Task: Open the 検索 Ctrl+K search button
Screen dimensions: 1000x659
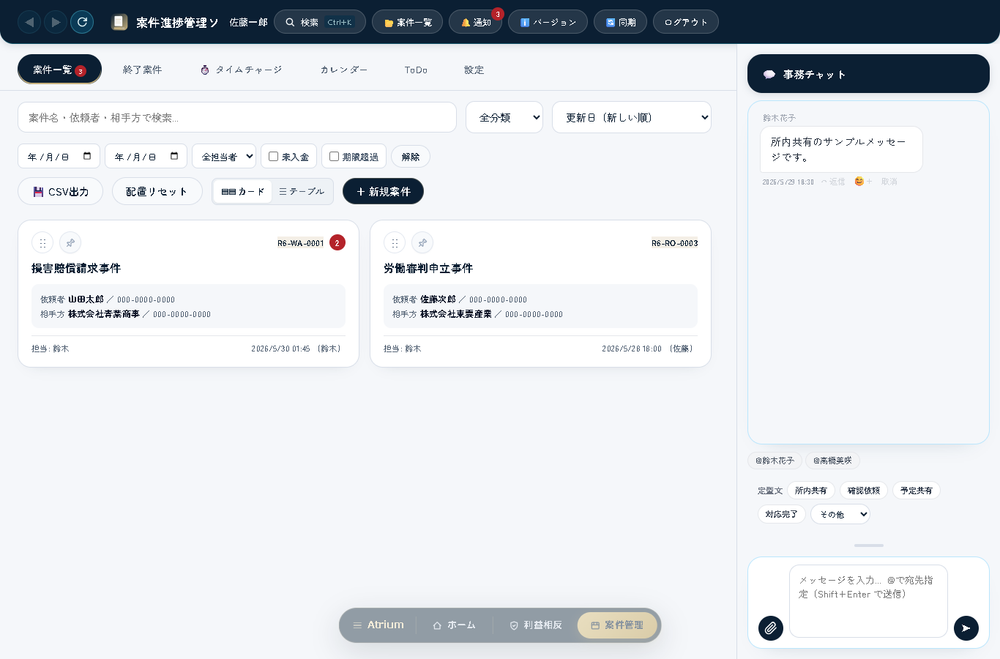Action: 320,22
